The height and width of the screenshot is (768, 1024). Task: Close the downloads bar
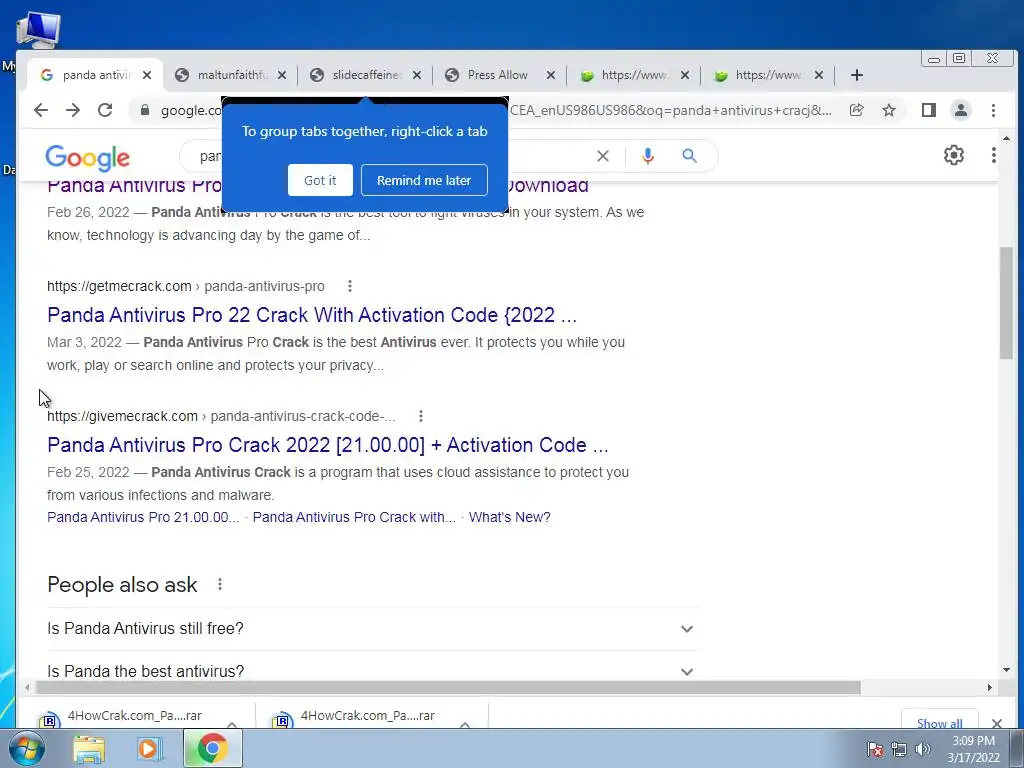pyautogui.click(x=997, y=723)
